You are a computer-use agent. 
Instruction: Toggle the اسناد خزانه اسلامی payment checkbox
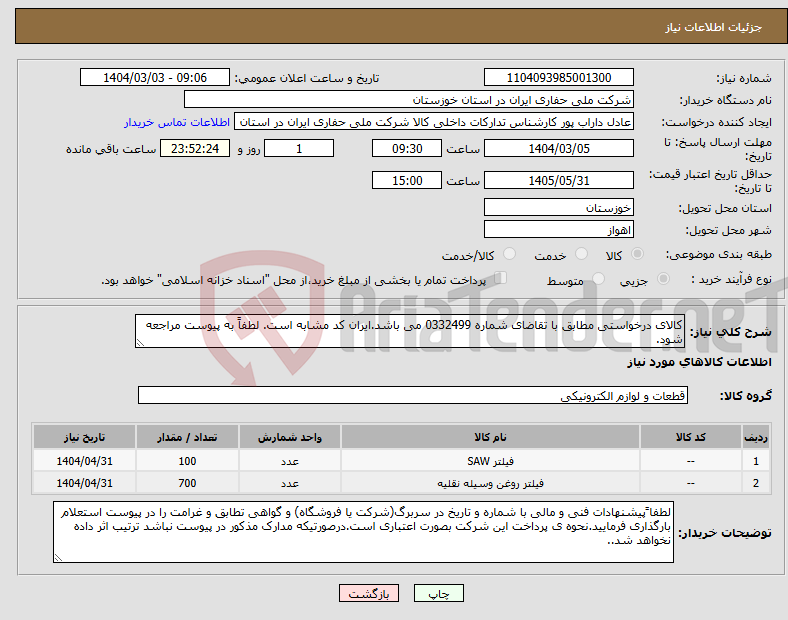(x=501, y=278)
